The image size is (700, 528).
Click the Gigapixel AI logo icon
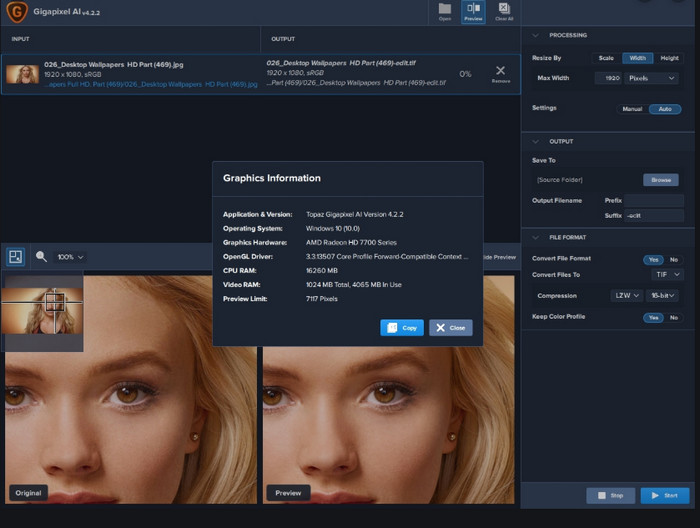point(17,14)
